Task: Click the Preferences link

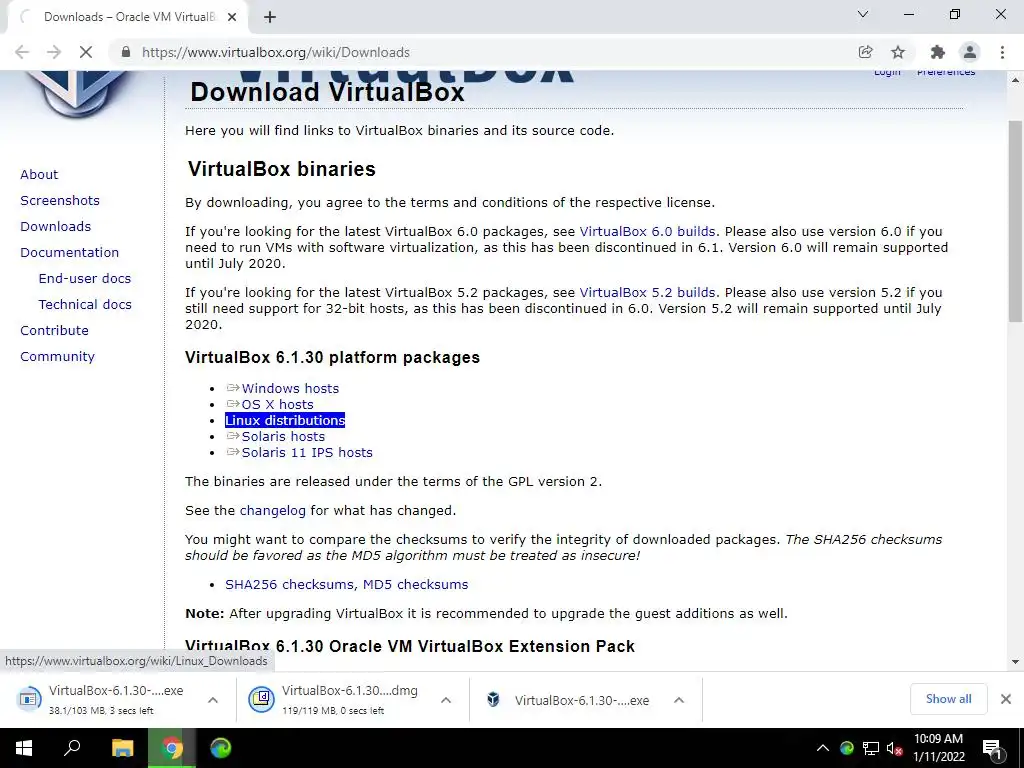Action: coord(946,72)
